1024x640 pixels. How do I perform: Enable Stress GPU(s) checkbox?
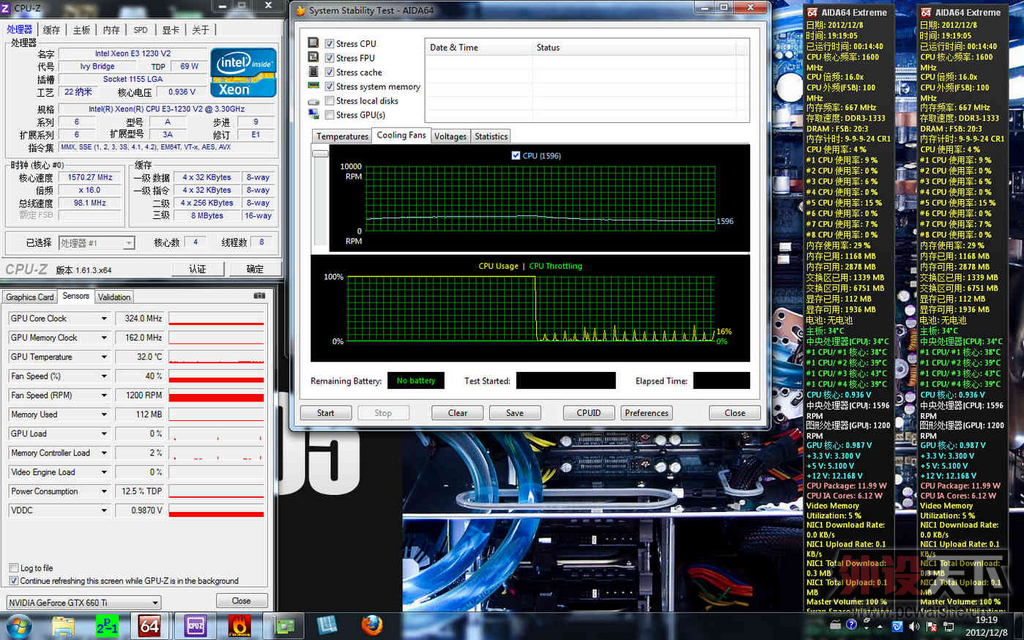[329, 115]
